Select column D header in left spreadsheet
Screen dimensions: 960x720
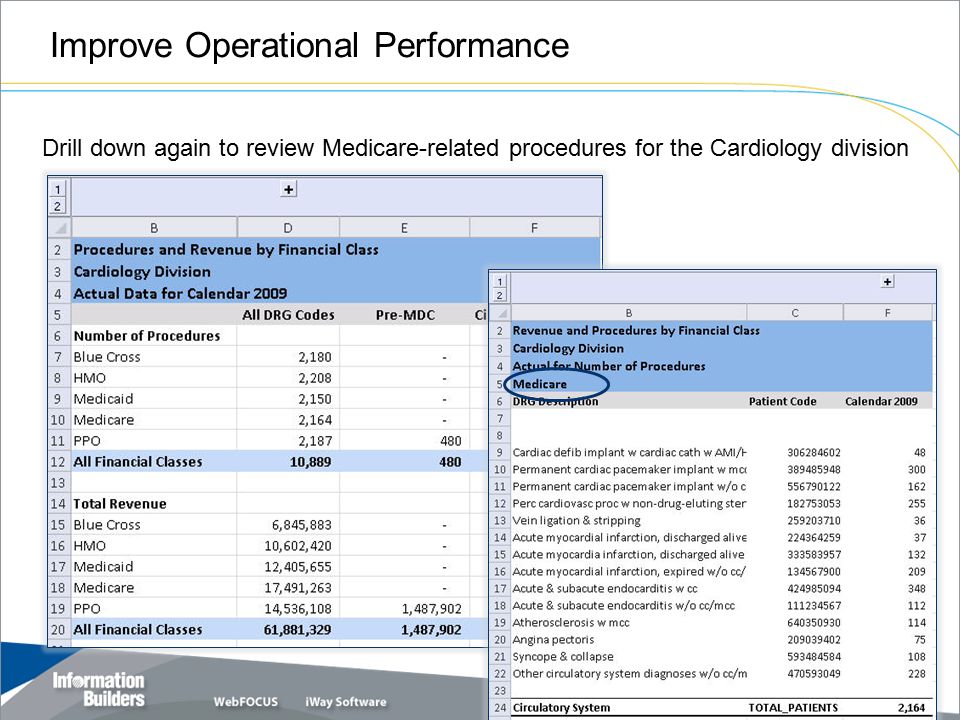point(288,228)
